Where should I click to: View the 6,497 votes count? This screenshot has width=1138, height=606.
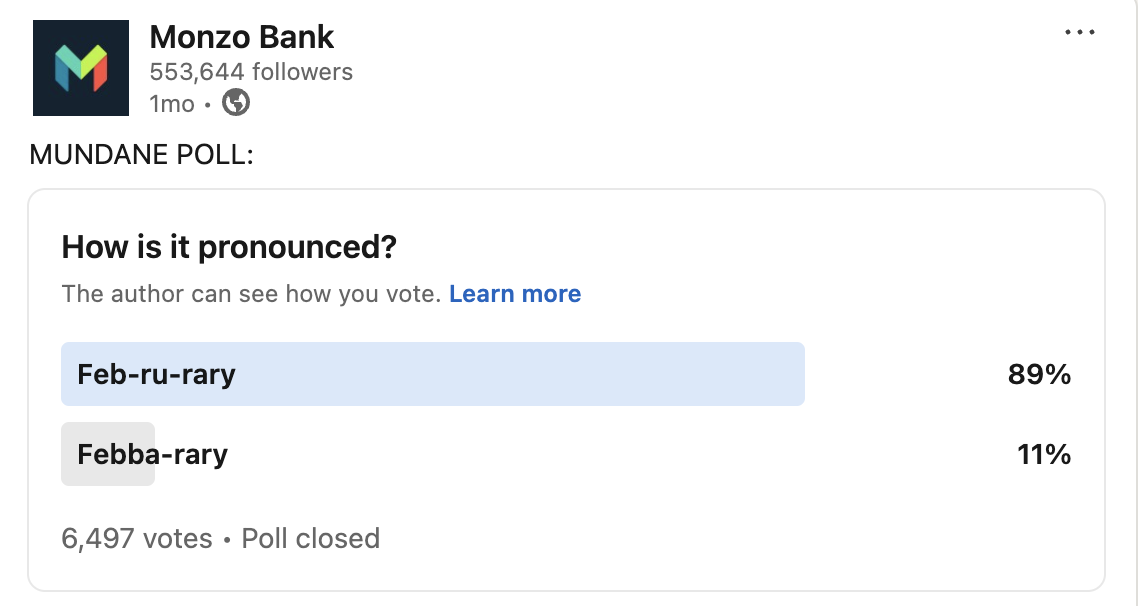pyautogui.click(x=137, y=539)
